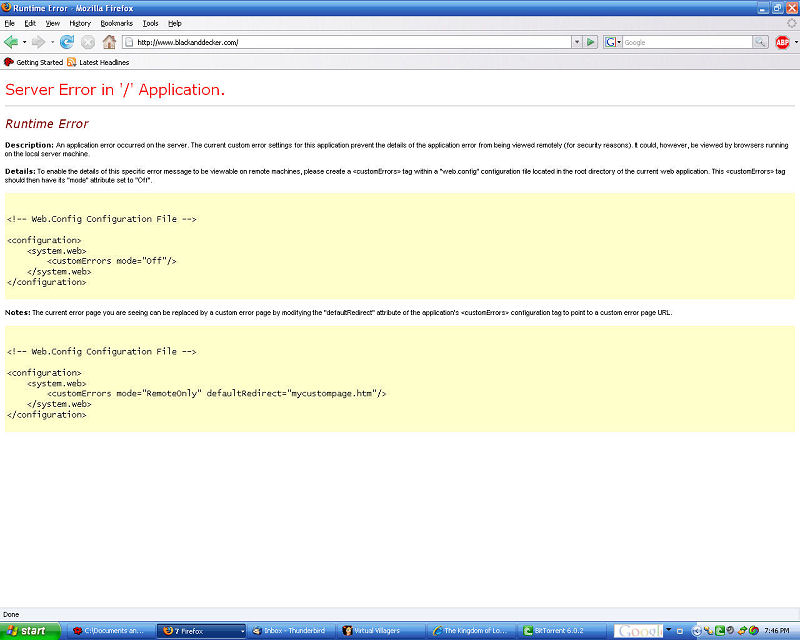Click inside the URL address field
Screen dimensions: 800x640
tap(350, 42)
